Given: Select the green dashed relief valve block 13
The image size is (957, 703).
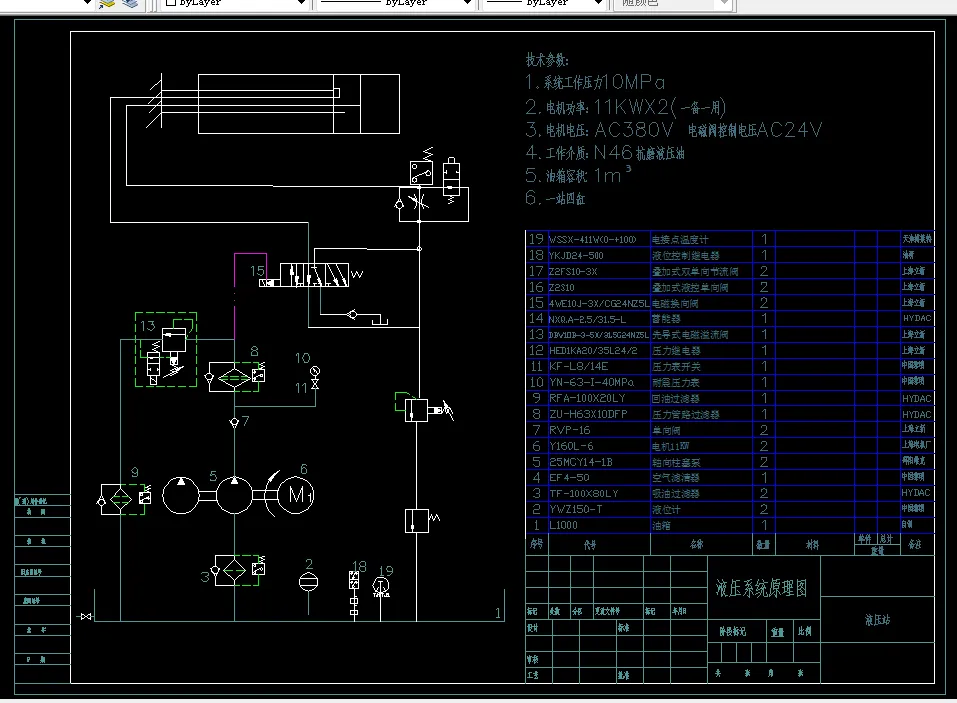Looking at the screenshot, I should (x=166, y=349).
